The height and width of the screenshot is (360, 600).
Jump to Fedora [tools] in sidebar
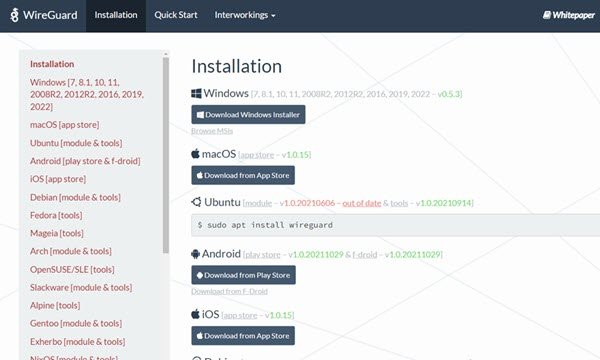(56, 215)
